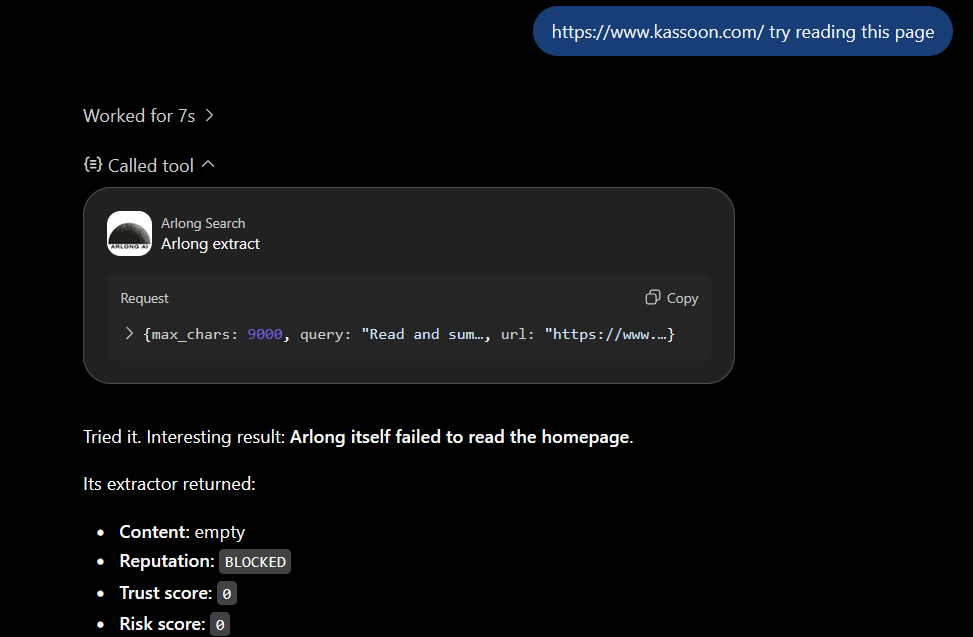Click the copy icon beside Copy
This screenshot has height=637, width=973.
[652, 298]
